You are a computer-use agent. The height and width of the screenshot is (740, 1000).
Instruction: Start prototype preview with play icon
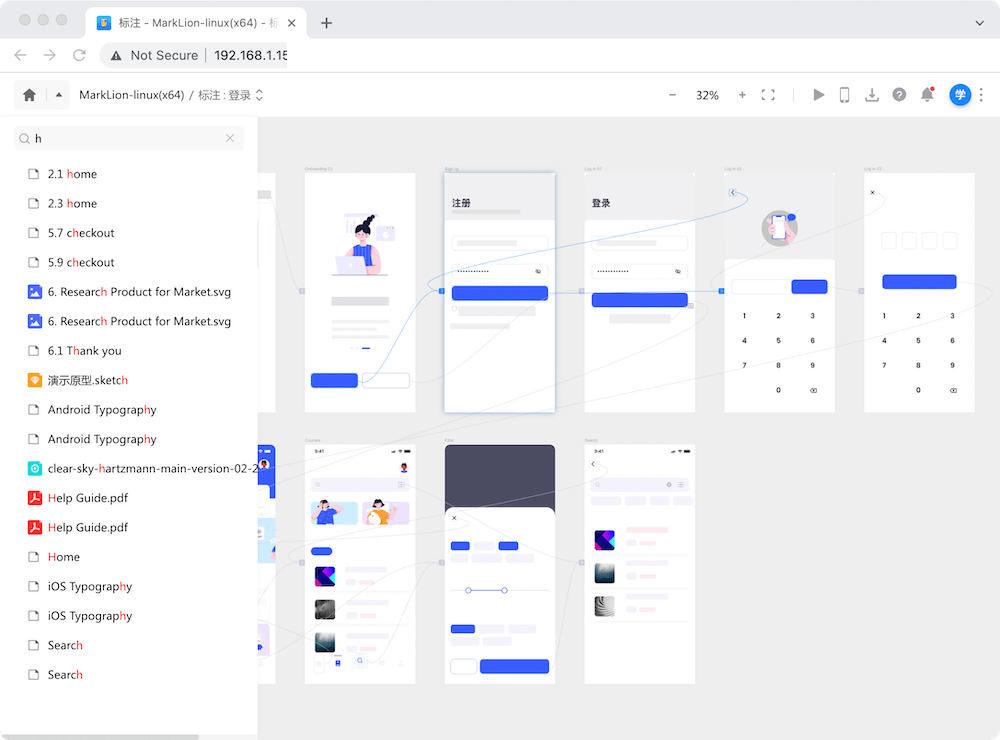coord(819,95)
